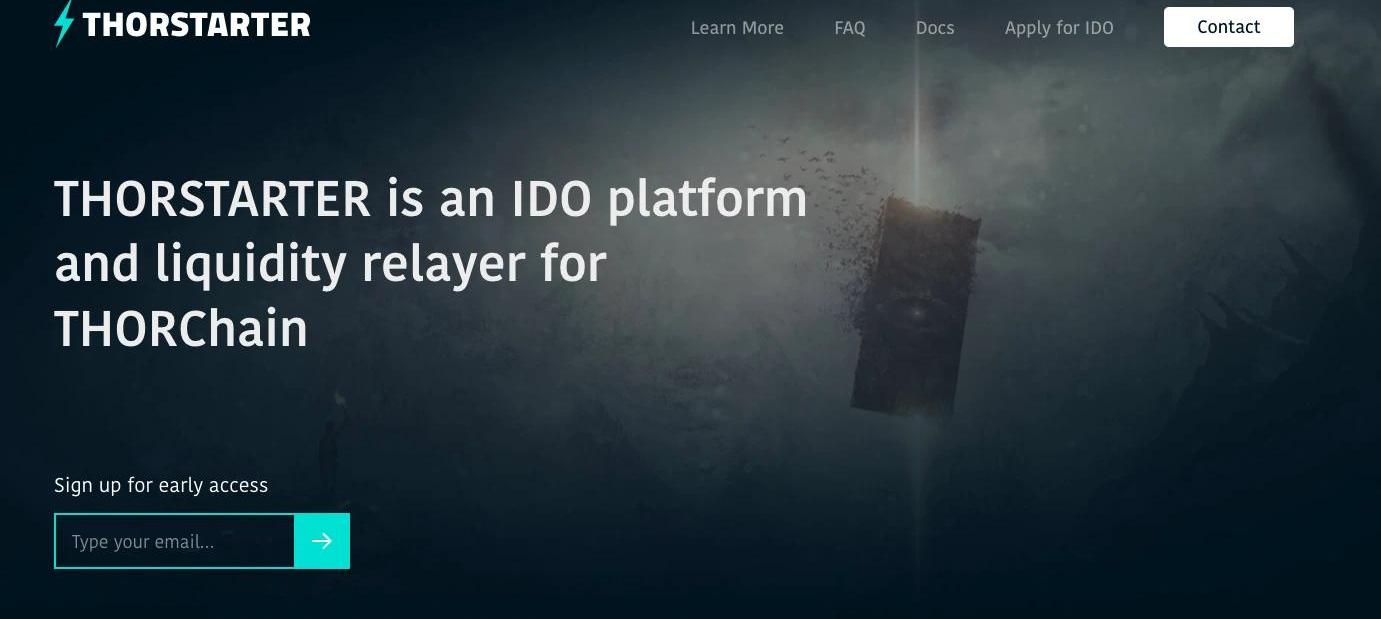Select Apply for IDO in navigation
The width and height of the screenshot is (1381, 619).
[1059, 28]
